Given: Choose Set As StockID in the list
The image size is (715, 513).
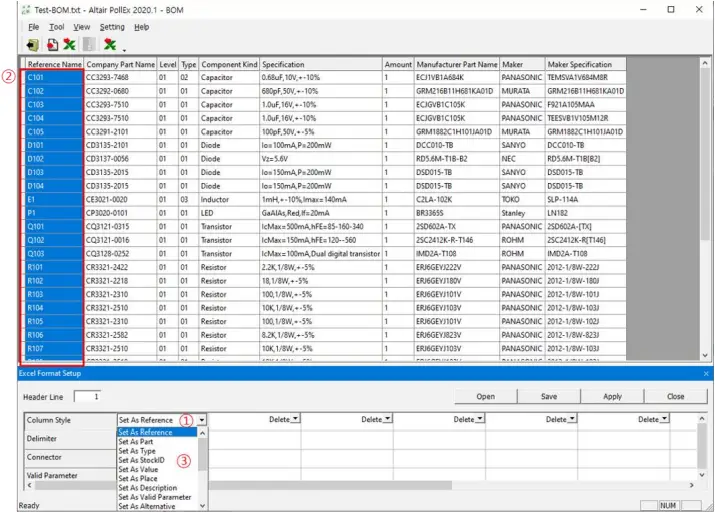Looking at the screenshot, I should click(157, 460).
